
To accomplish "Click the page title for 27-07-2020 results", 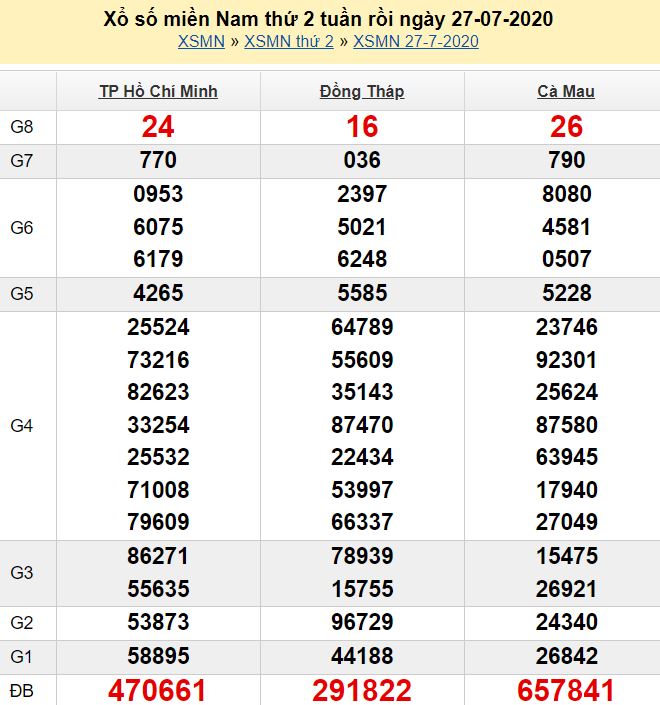I will pyautogui.click(x=328, y=19).
